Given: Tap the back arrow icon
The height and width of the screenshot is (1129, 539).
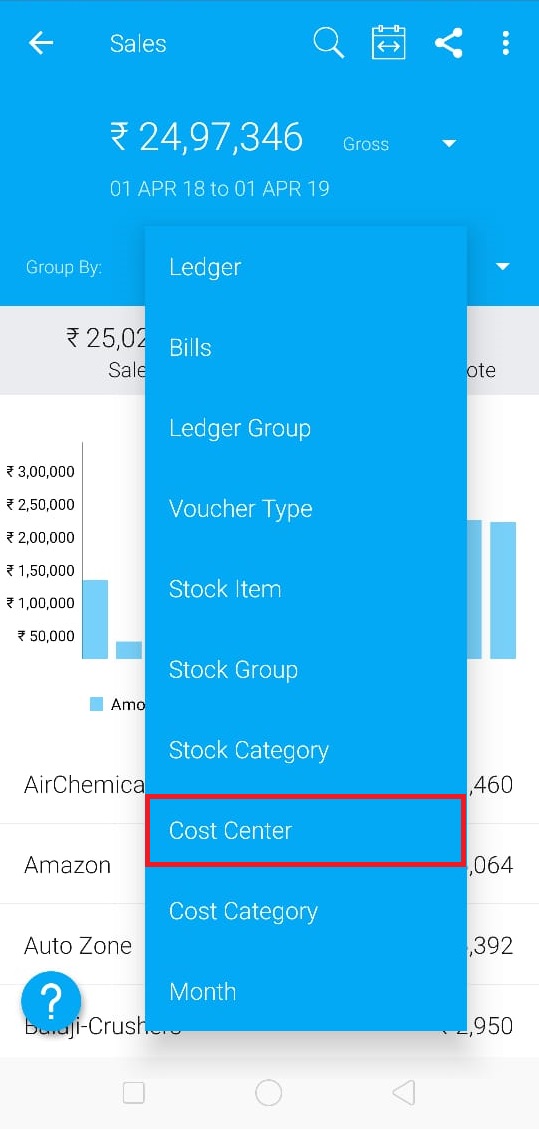Looking at the screenshot, I should click(x=41, y=43).
